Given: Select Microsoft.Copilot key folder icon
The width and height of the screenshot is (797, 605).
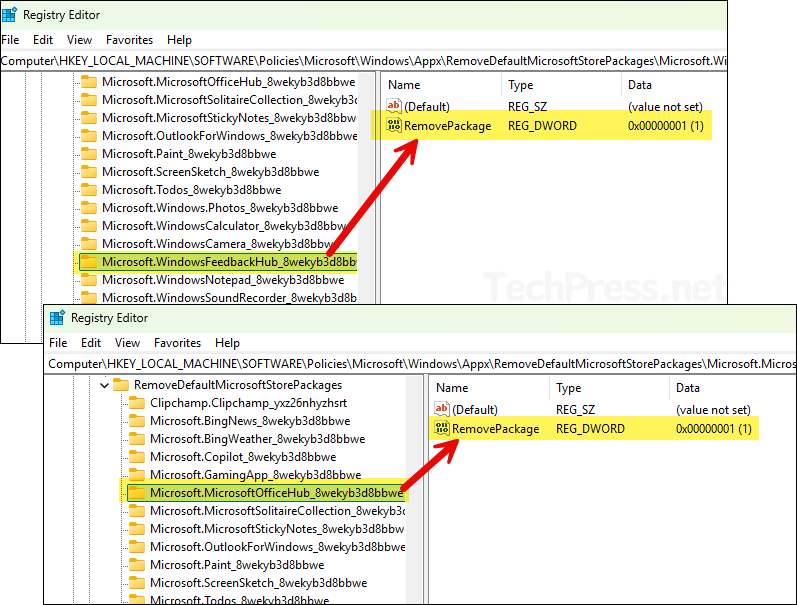Looking at the screenshot, I should (x=137, y=457).
